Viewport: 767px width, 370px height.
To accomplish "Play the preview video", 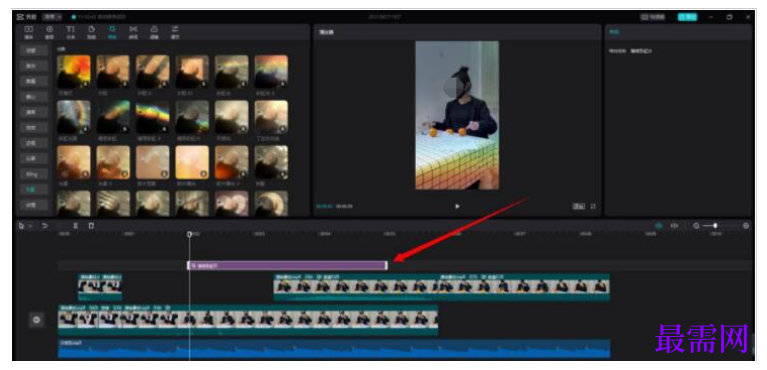I will (457, 207).
